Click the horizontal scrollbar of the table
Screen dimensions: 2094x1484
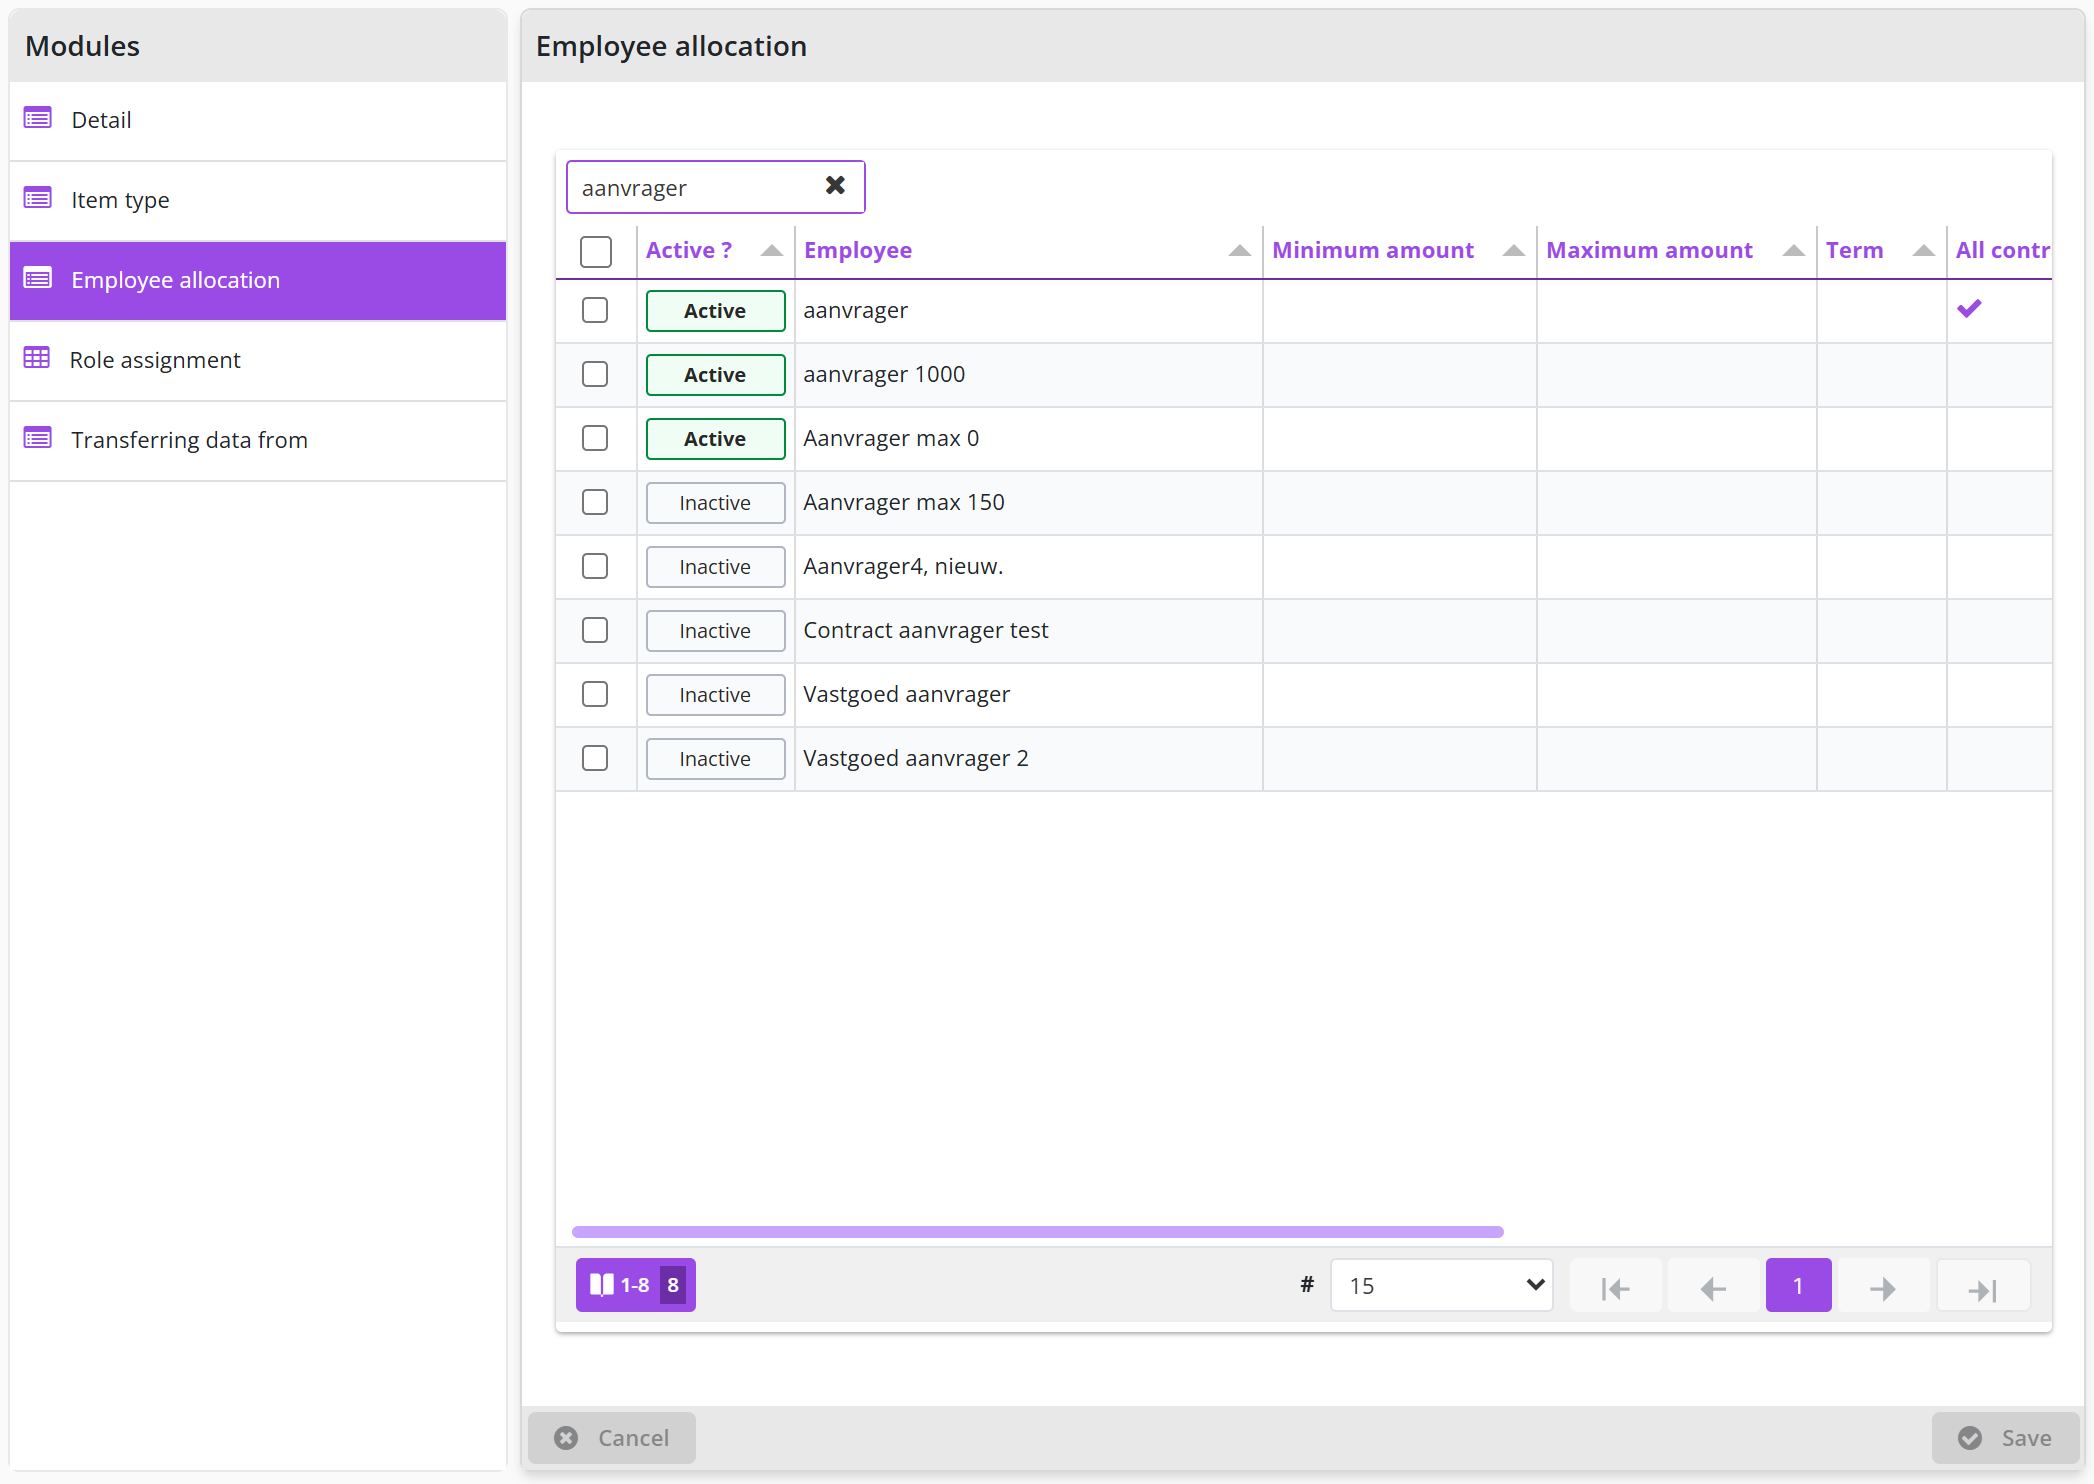[1037, 1232]
